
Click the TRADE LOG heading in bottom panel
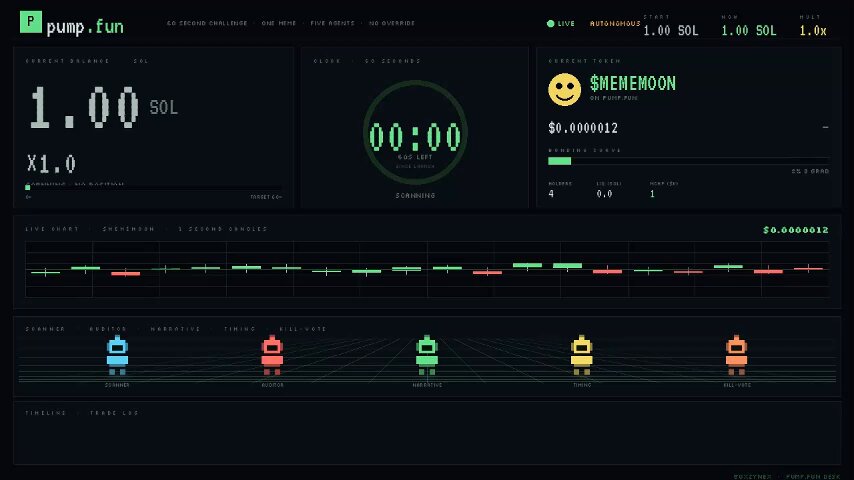point(114,413)
